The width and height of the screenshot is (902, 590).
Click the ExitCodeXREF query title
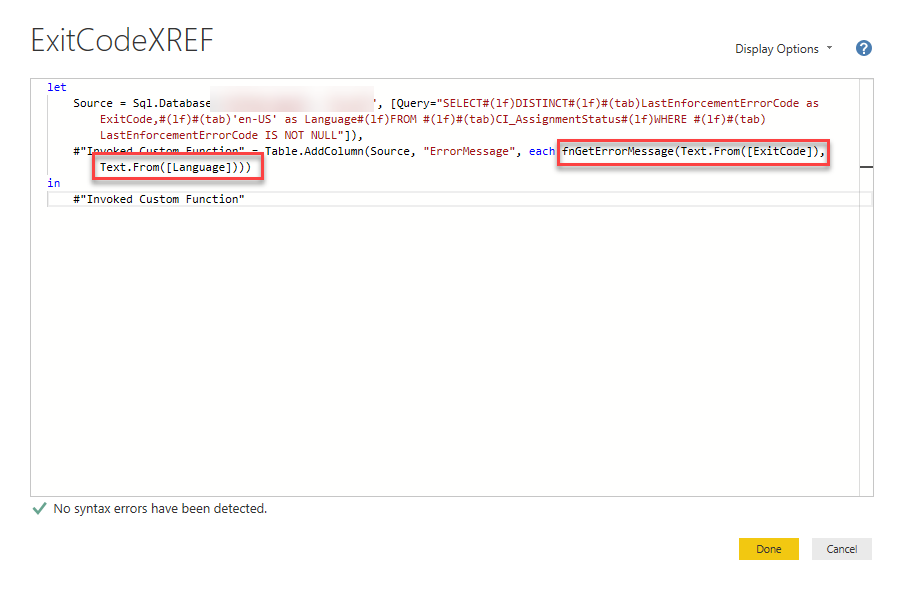[x=122, y=40]
